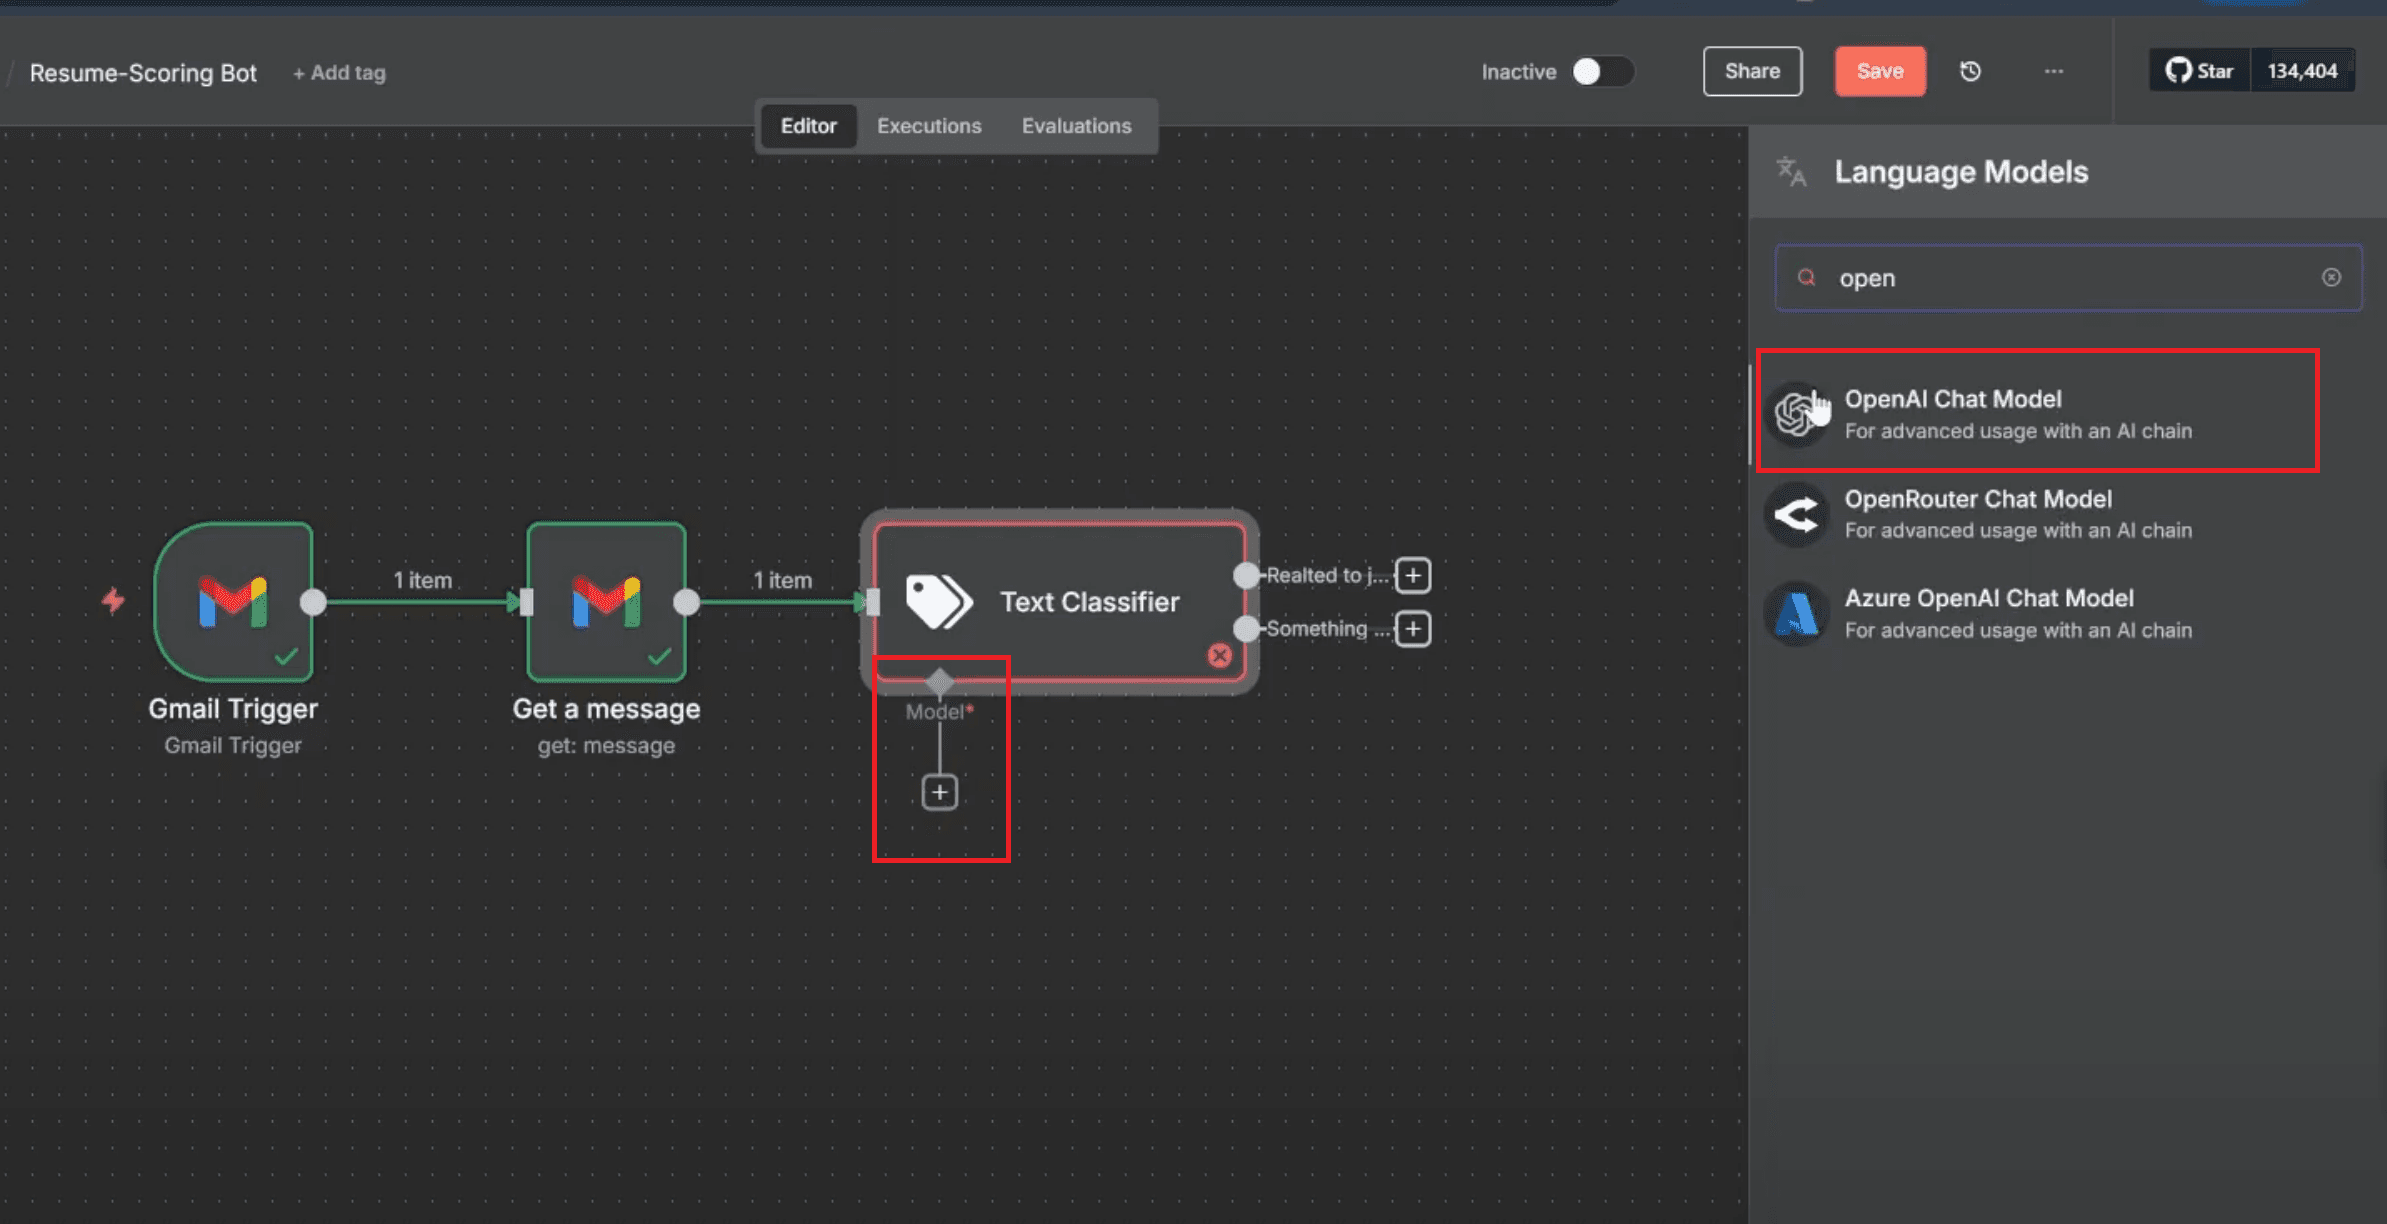2387x1224 pixels.
Task: Add node after Something ... output
Action: tap(1412, 629)
